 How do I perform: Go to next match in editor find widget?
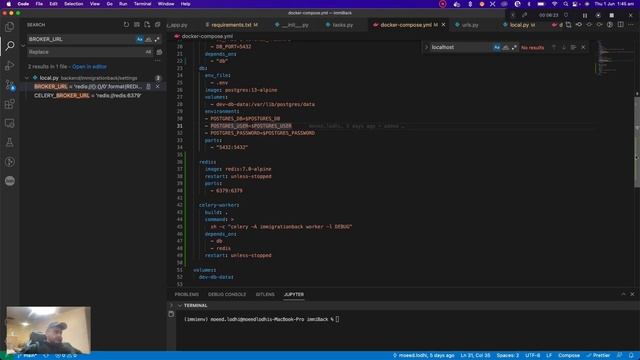click(564, 47)
